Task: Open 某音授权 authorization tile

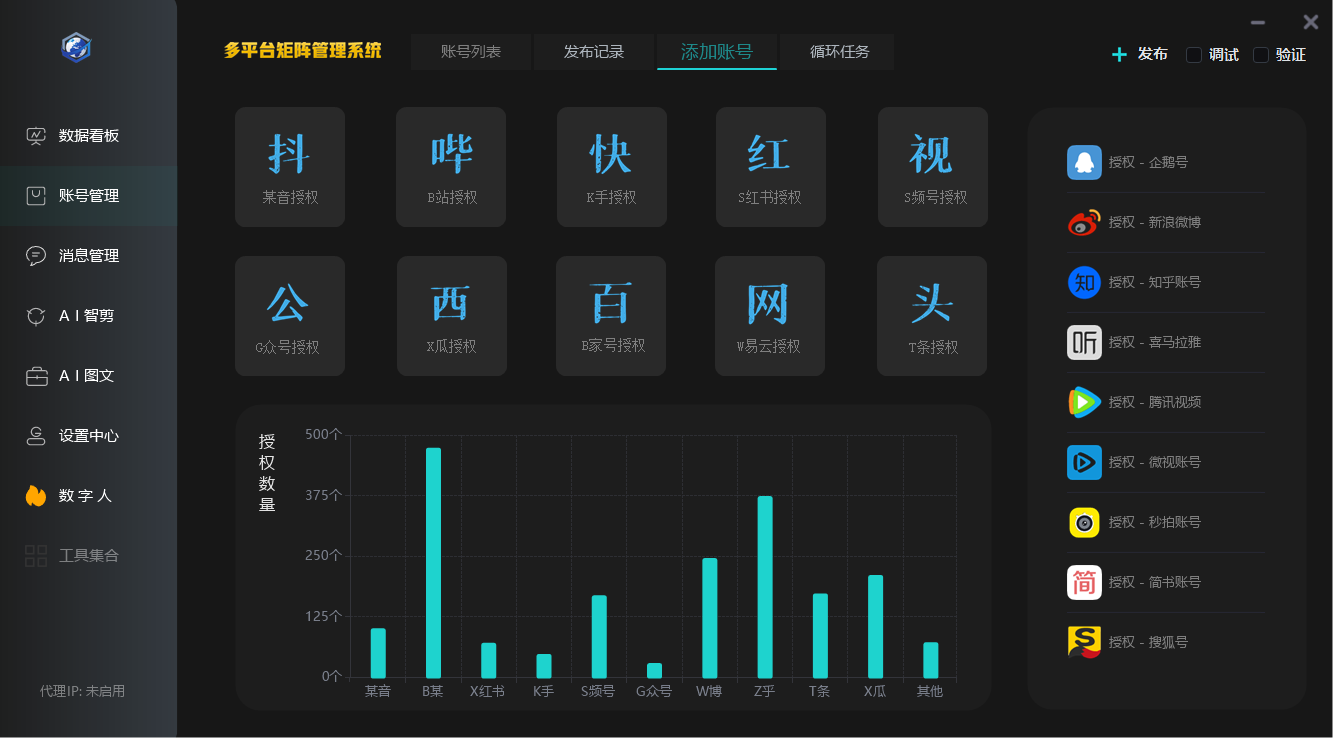Action: click(x=290, y=167)
